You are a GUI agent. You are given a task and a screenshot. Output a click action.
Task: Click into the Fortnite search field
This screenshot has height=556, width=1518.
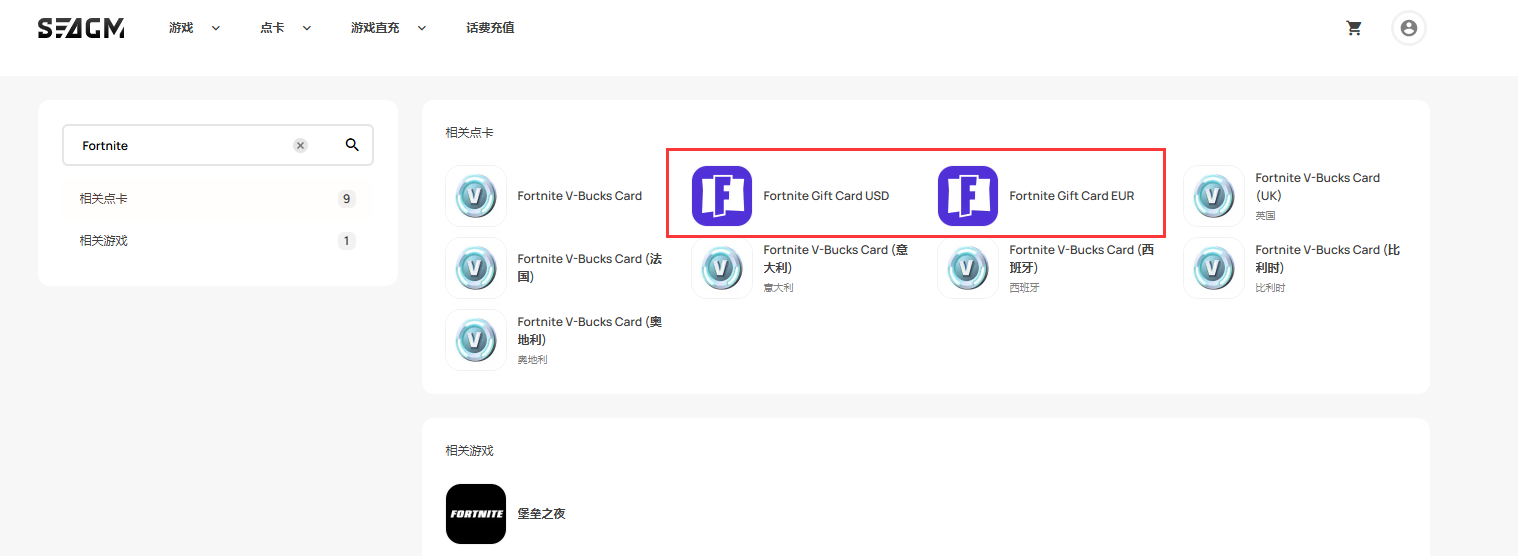pos(180,145)
